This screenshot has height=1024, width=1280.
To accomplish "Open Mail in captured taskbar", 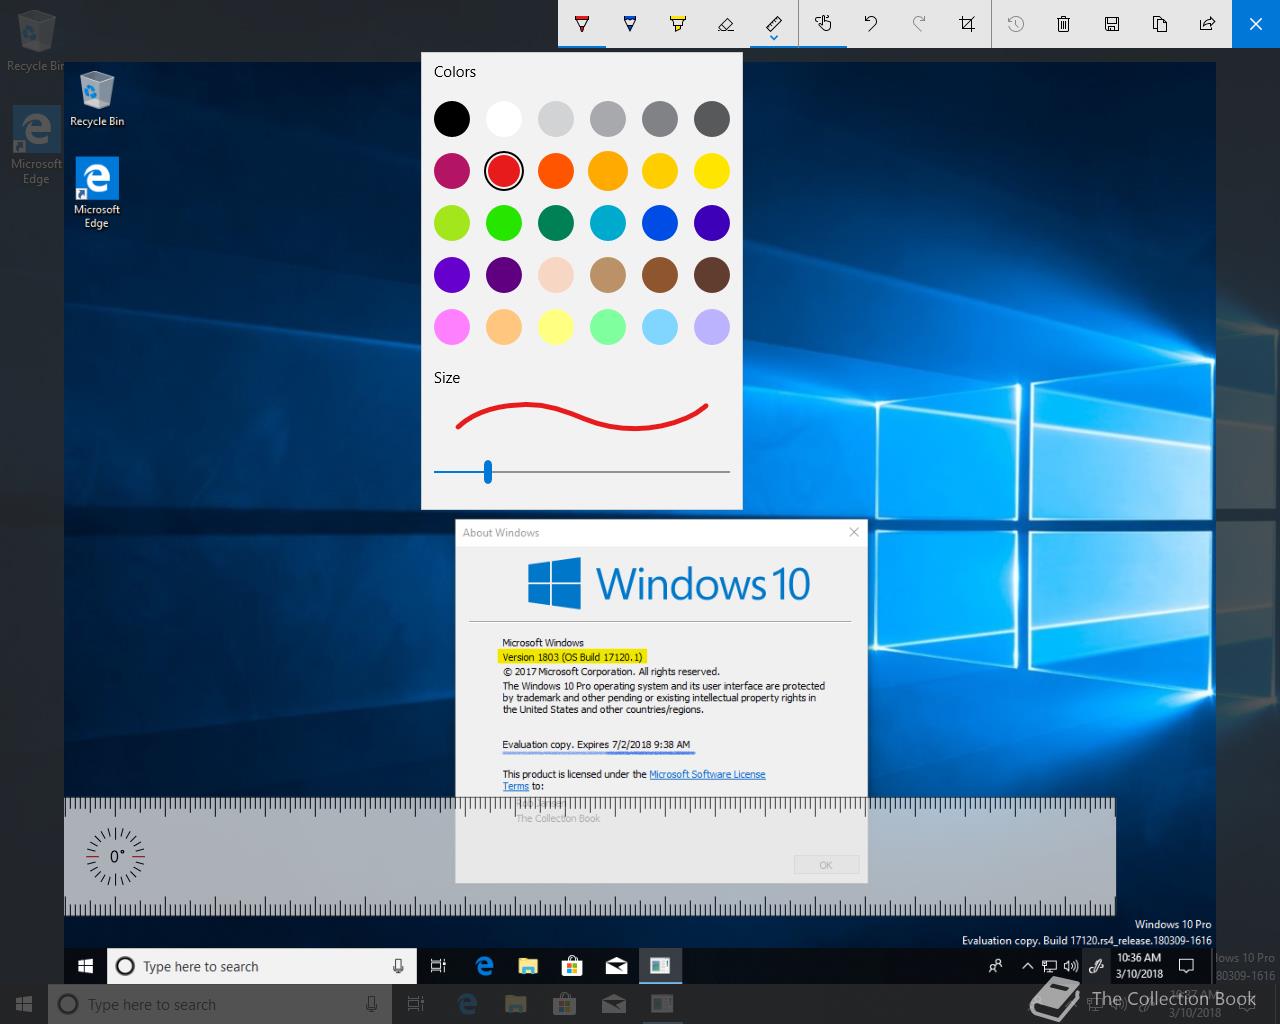I will [616, 966].
